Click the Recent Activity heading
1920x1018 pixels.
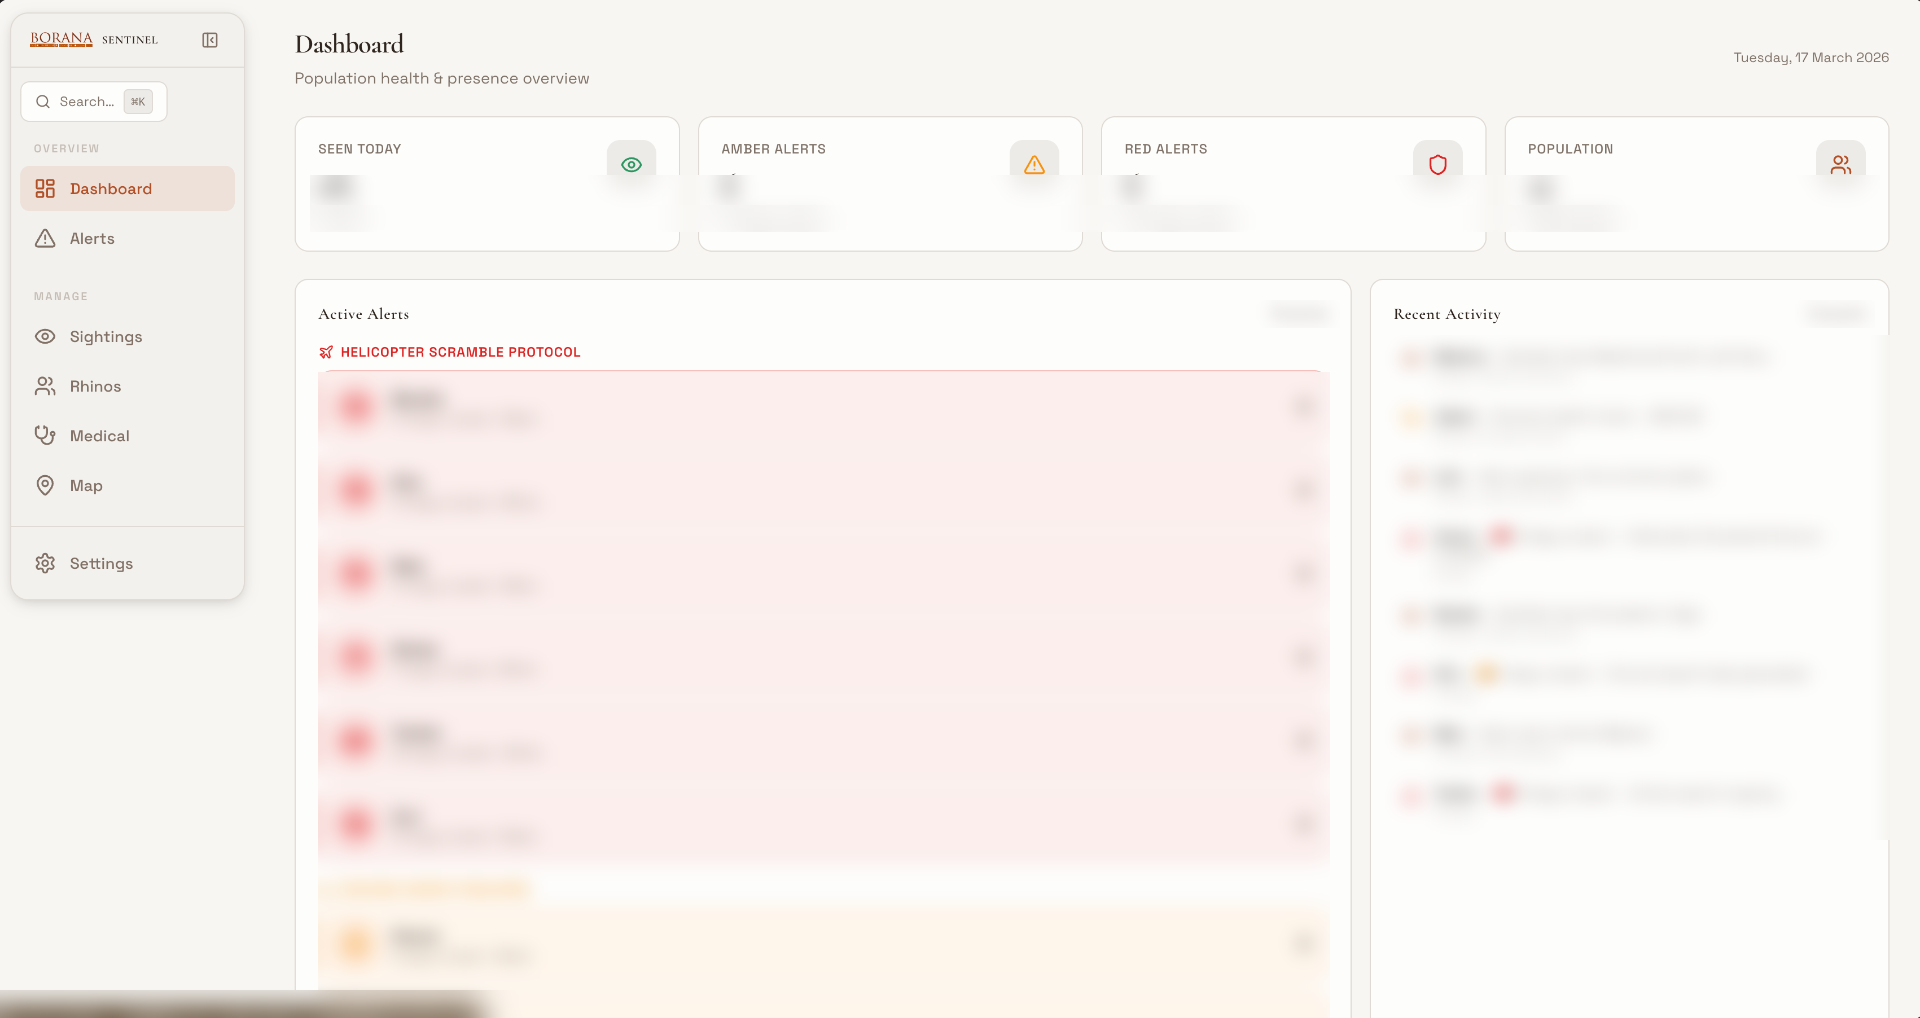[1447, 314]
